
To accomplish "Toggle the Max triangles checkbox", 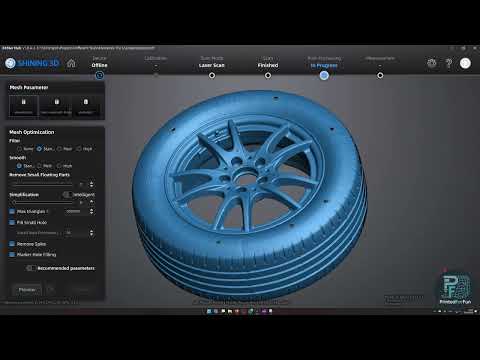I will coord(12,211).
